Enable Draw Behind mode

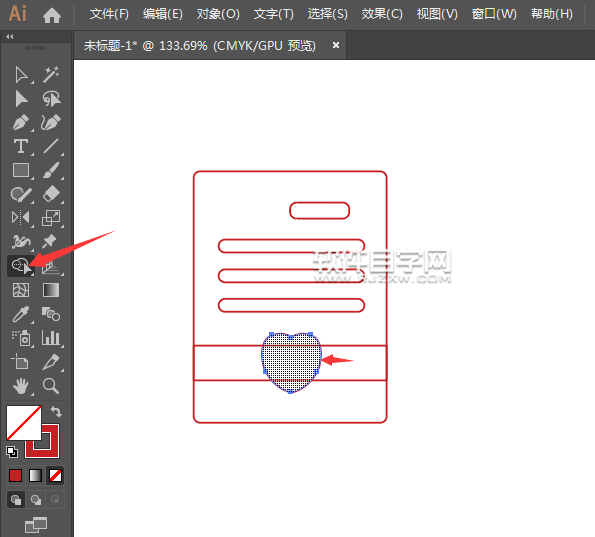click(x=36, y=500)
